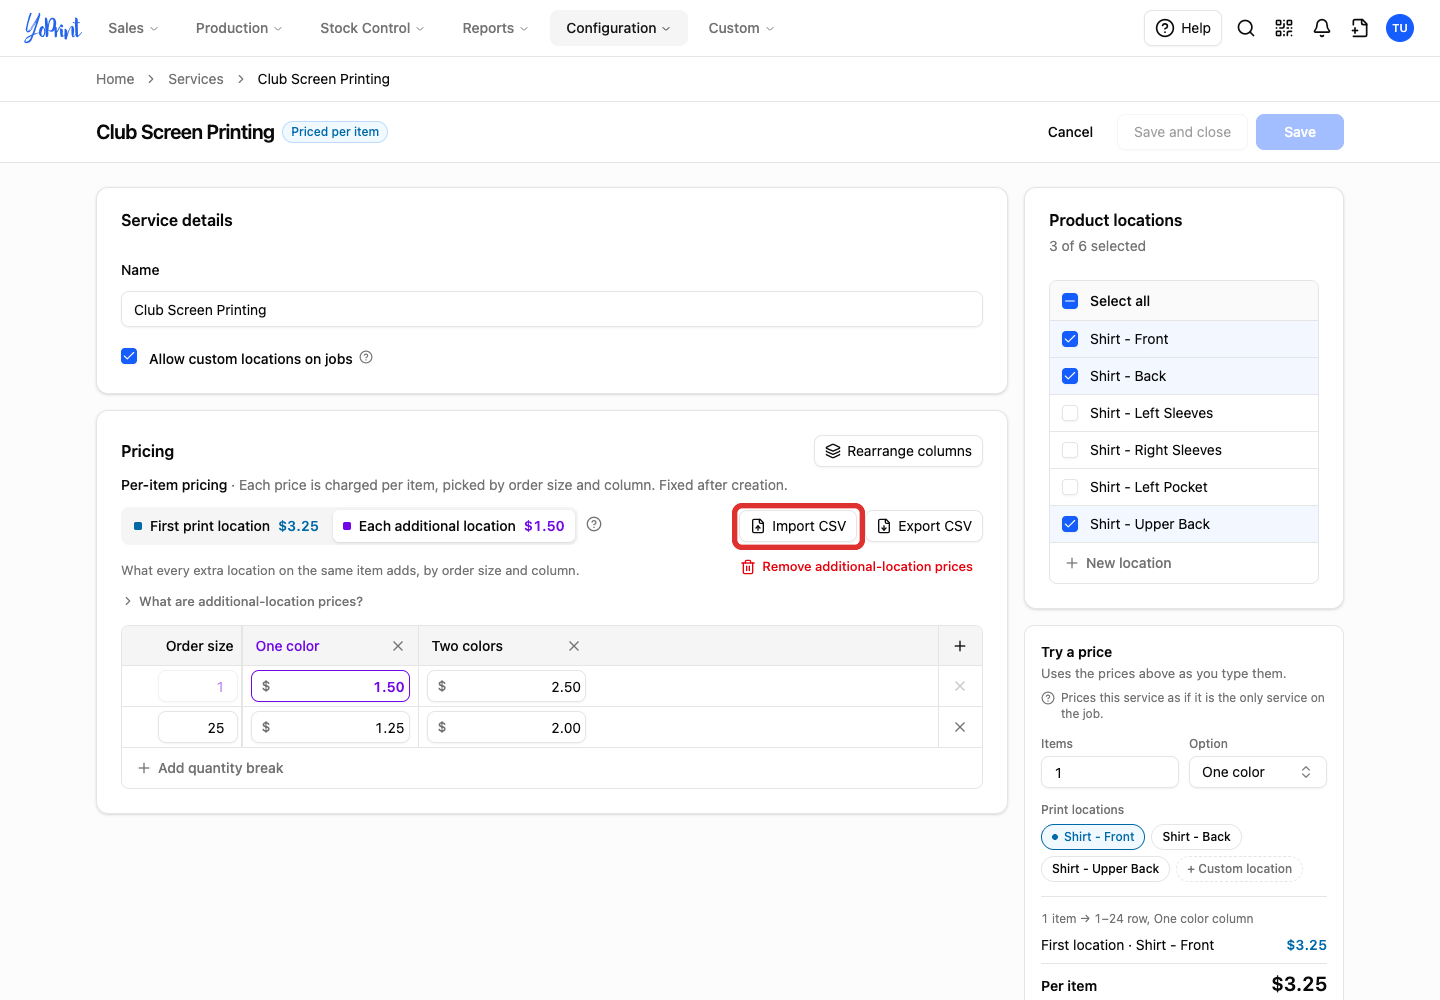This screenshot has height=1000, width=1440.
Task: Click the Priced per item badge
Action: tap(335, 132)
